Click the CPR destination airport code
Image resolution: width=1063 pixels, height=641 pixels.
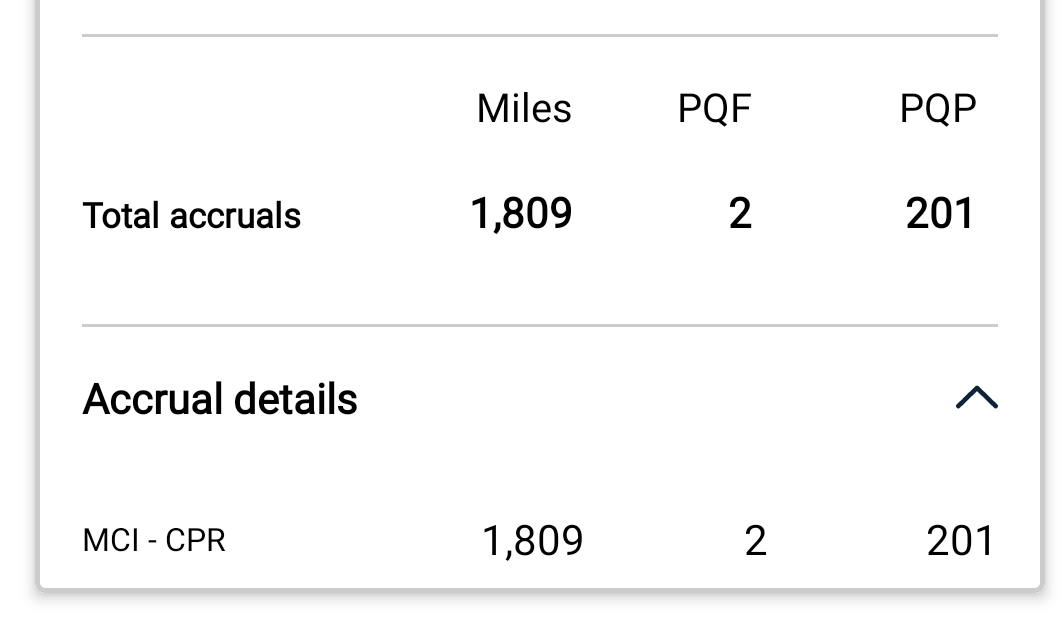[196, 541]
